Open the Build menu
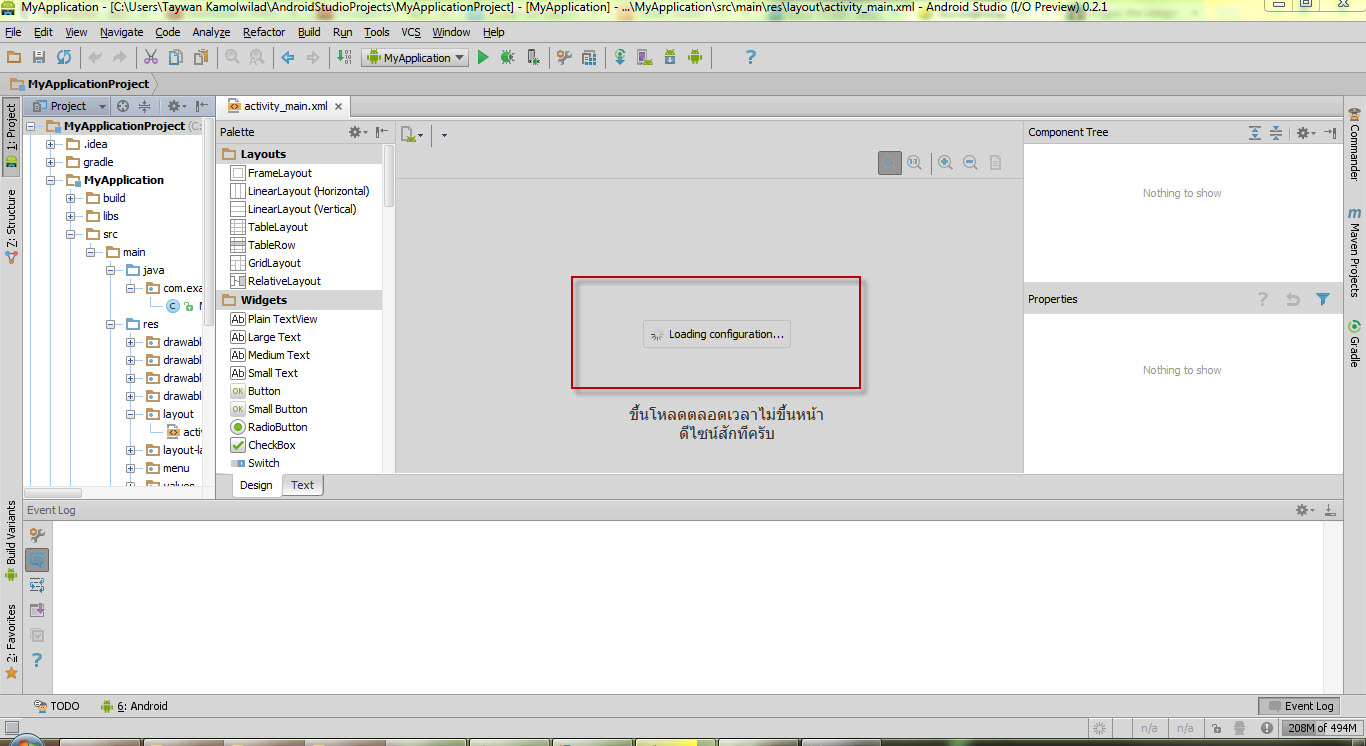Screen dimensions: 1366x746 [x=310, y=32]
